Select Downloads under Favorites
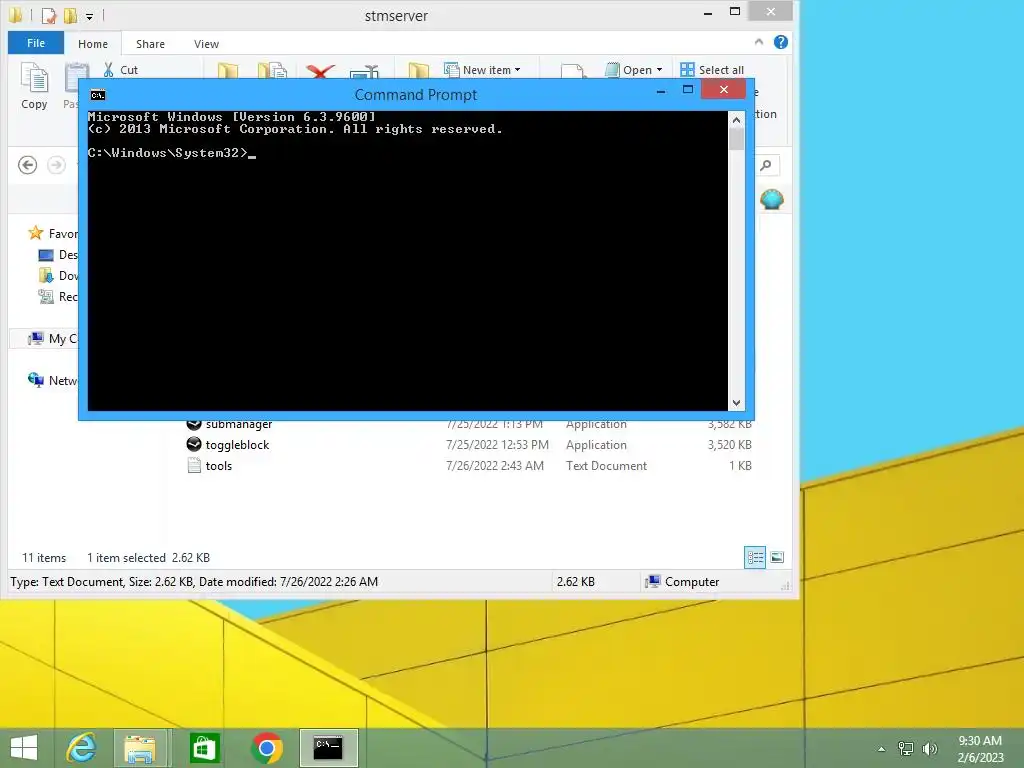The width and height of the screenshot is (1024, 768). tap(58, 276)
